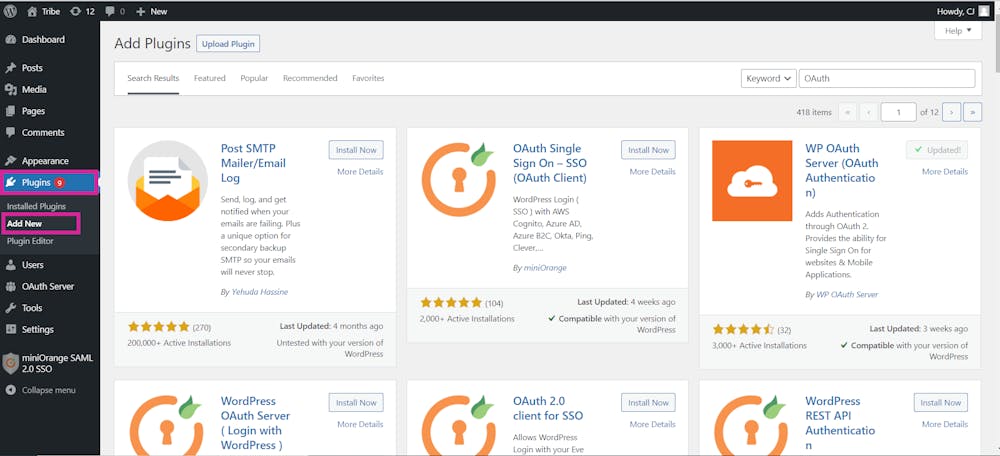This screenshot has width=1000, height=456.
Task: View More Details for OAuth 2.0 client
Action: coord(652,424)
